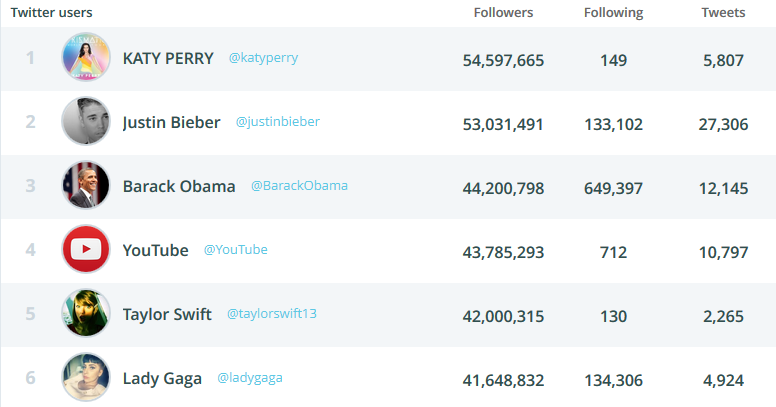
Task: Click the KATY PERRY name
Action: coord(168,58)
